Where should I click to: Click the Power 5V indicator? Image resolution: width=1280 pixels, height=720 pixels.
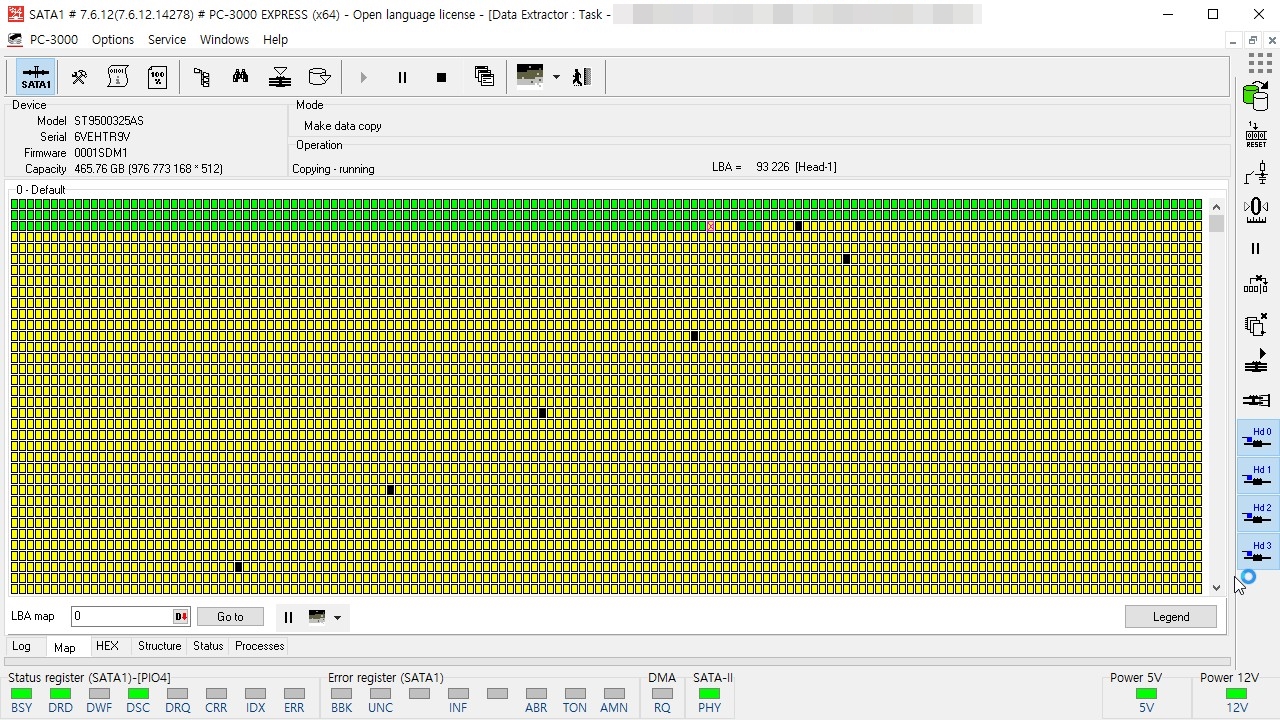pos(1146,694)
